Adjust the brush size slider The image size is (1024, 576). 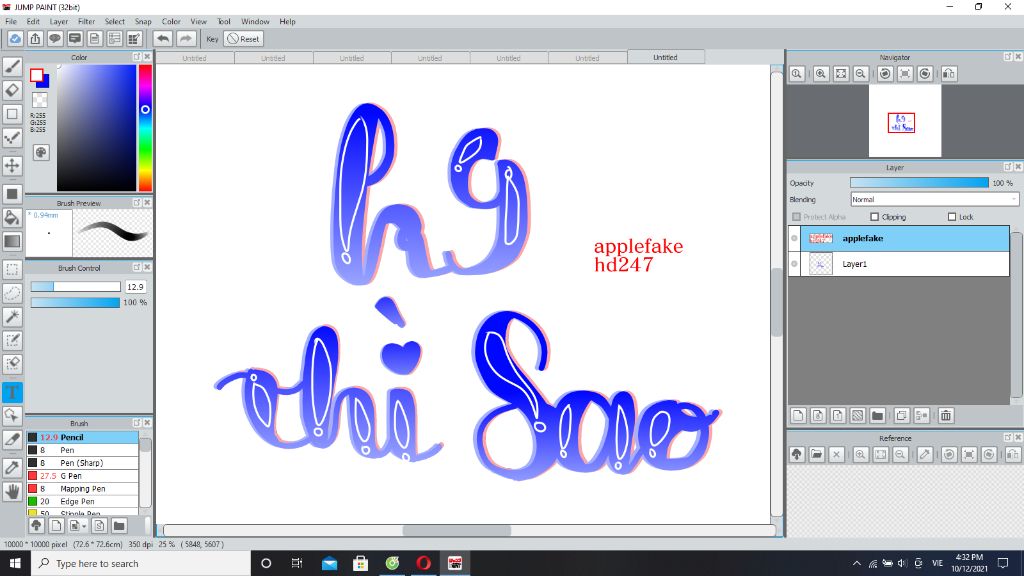(x=76, y=287)
